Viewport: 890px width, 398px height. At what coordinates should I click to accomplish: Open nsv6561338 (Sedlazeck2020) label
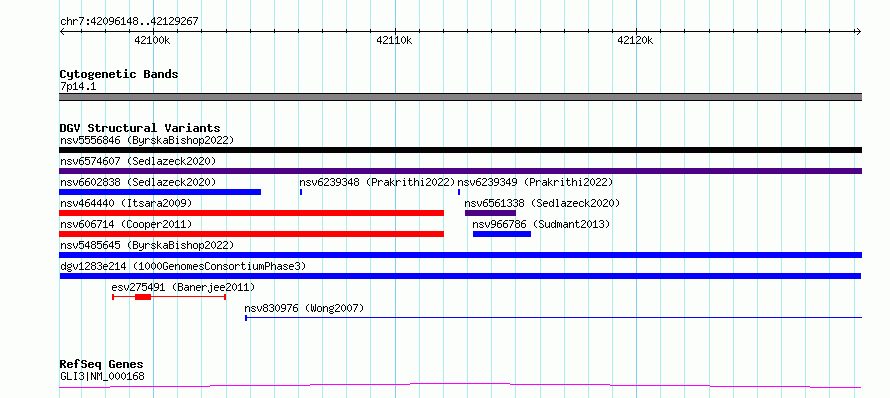(542, 203)
